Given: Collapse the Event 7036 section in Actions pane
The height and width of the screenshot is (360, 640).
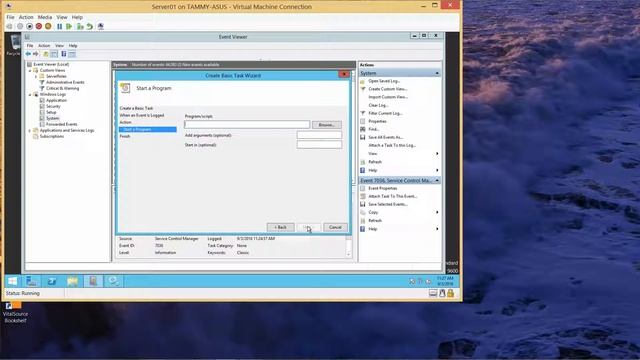Looking at the screenshot, I should [x=437, y=180].
